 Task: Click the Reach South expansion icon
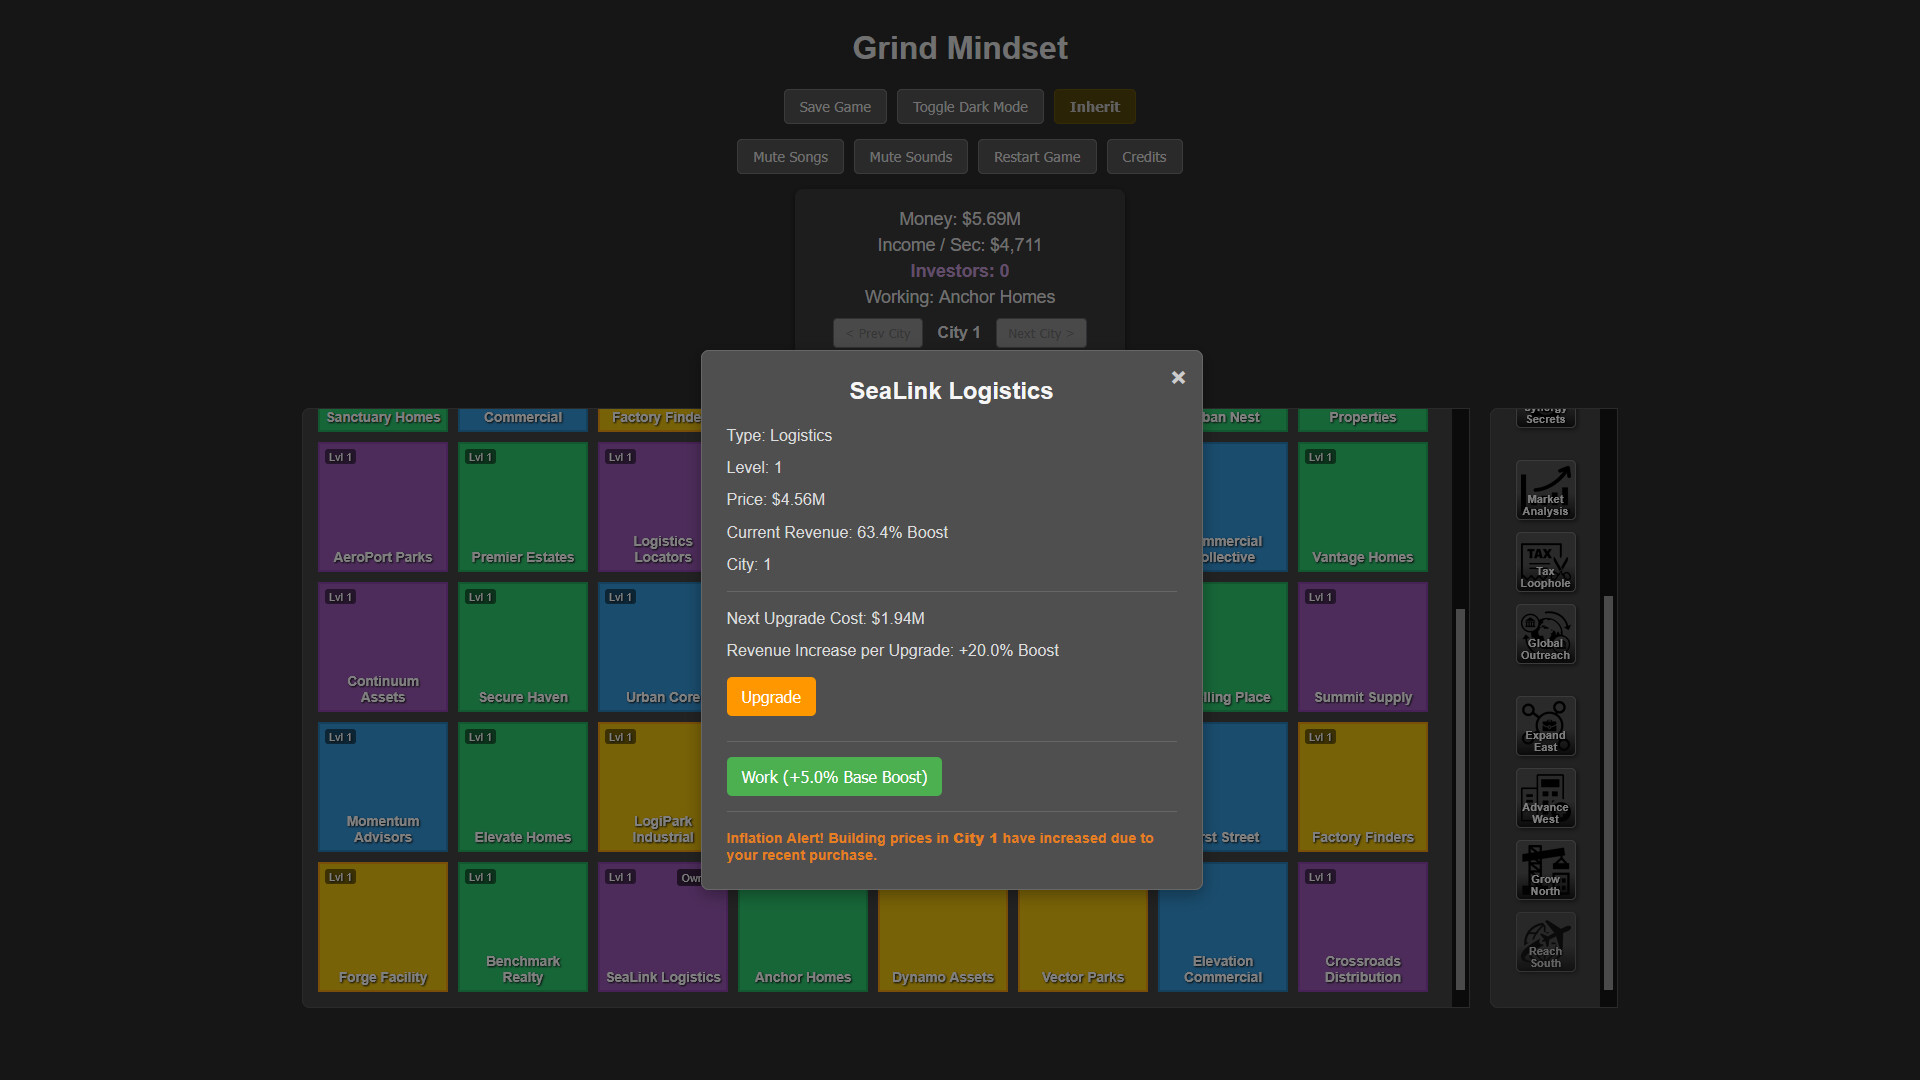coord(1545,942)
